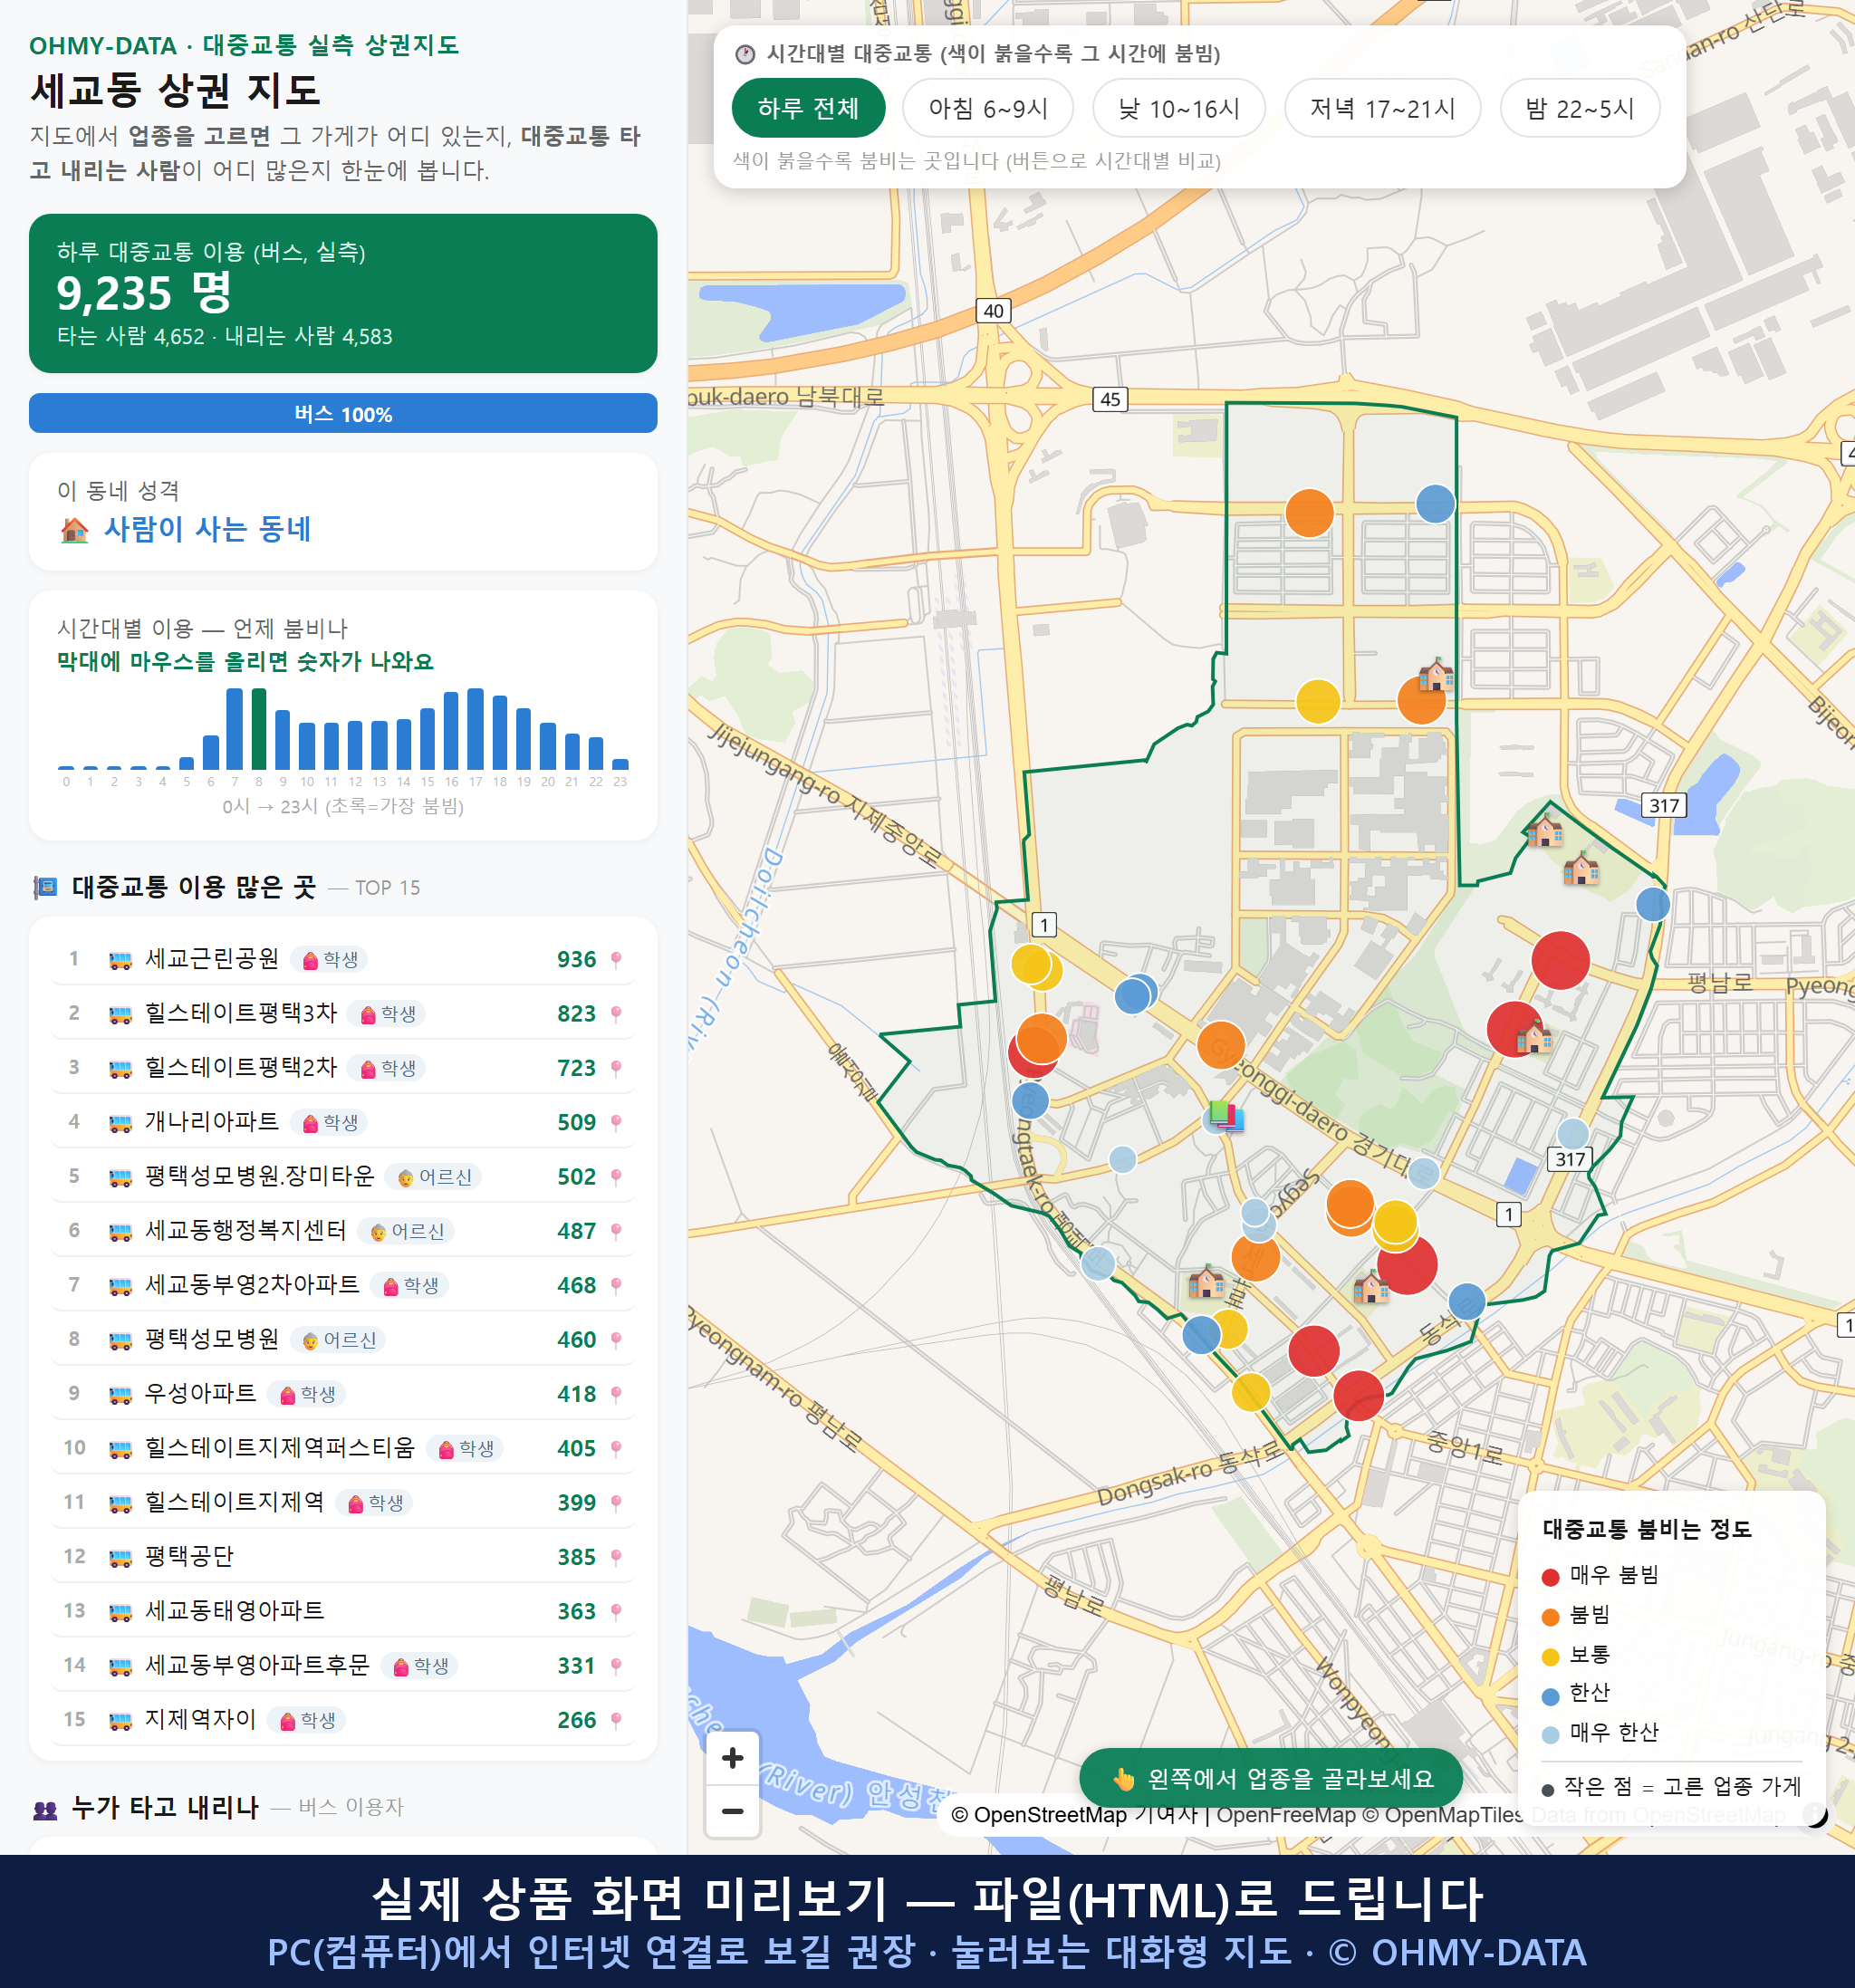This screenshot has width=1855, height=1988.
Task: Open the OpenFreeMap attribution link
Action: click(x=1285, y=1815)
